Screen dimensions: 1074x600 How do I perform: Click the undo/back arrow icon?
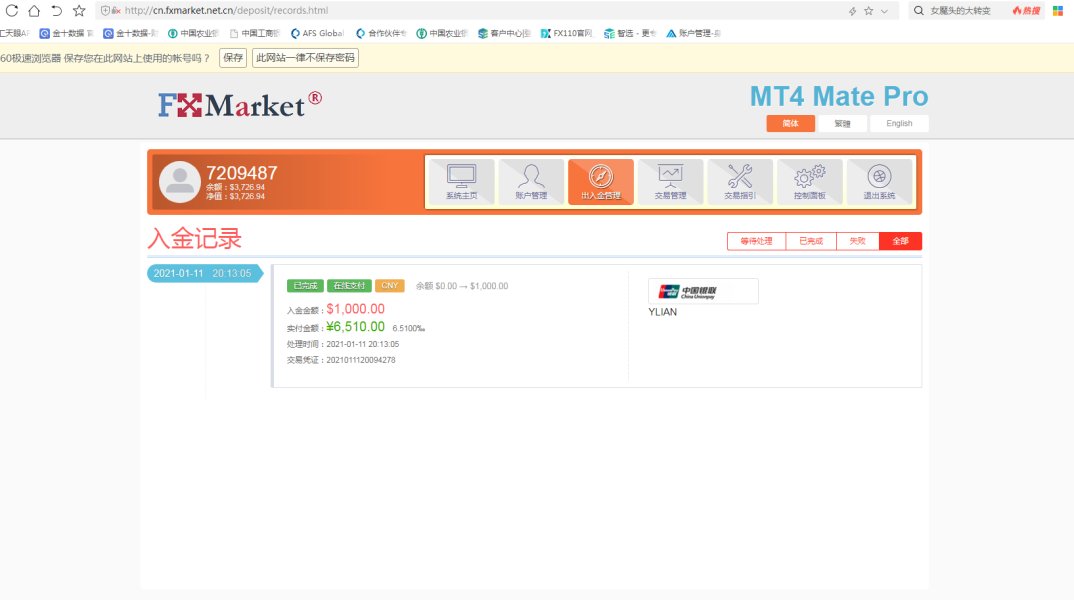pos(56,10)
